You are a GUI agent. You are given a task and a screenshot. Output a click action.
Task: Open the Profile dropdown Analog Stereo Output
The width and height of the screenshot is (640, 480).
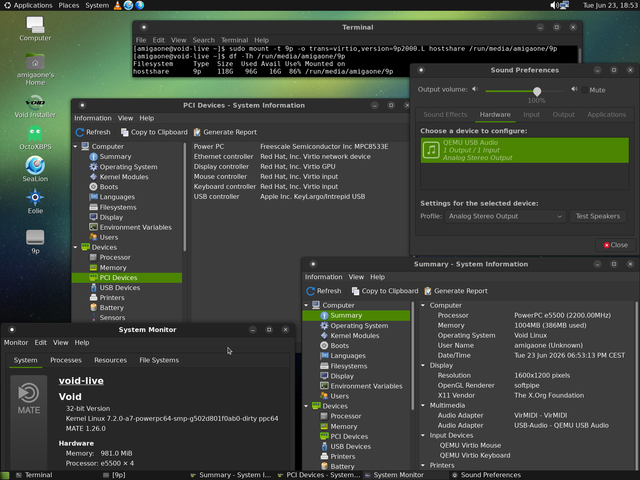coord(505,216)
